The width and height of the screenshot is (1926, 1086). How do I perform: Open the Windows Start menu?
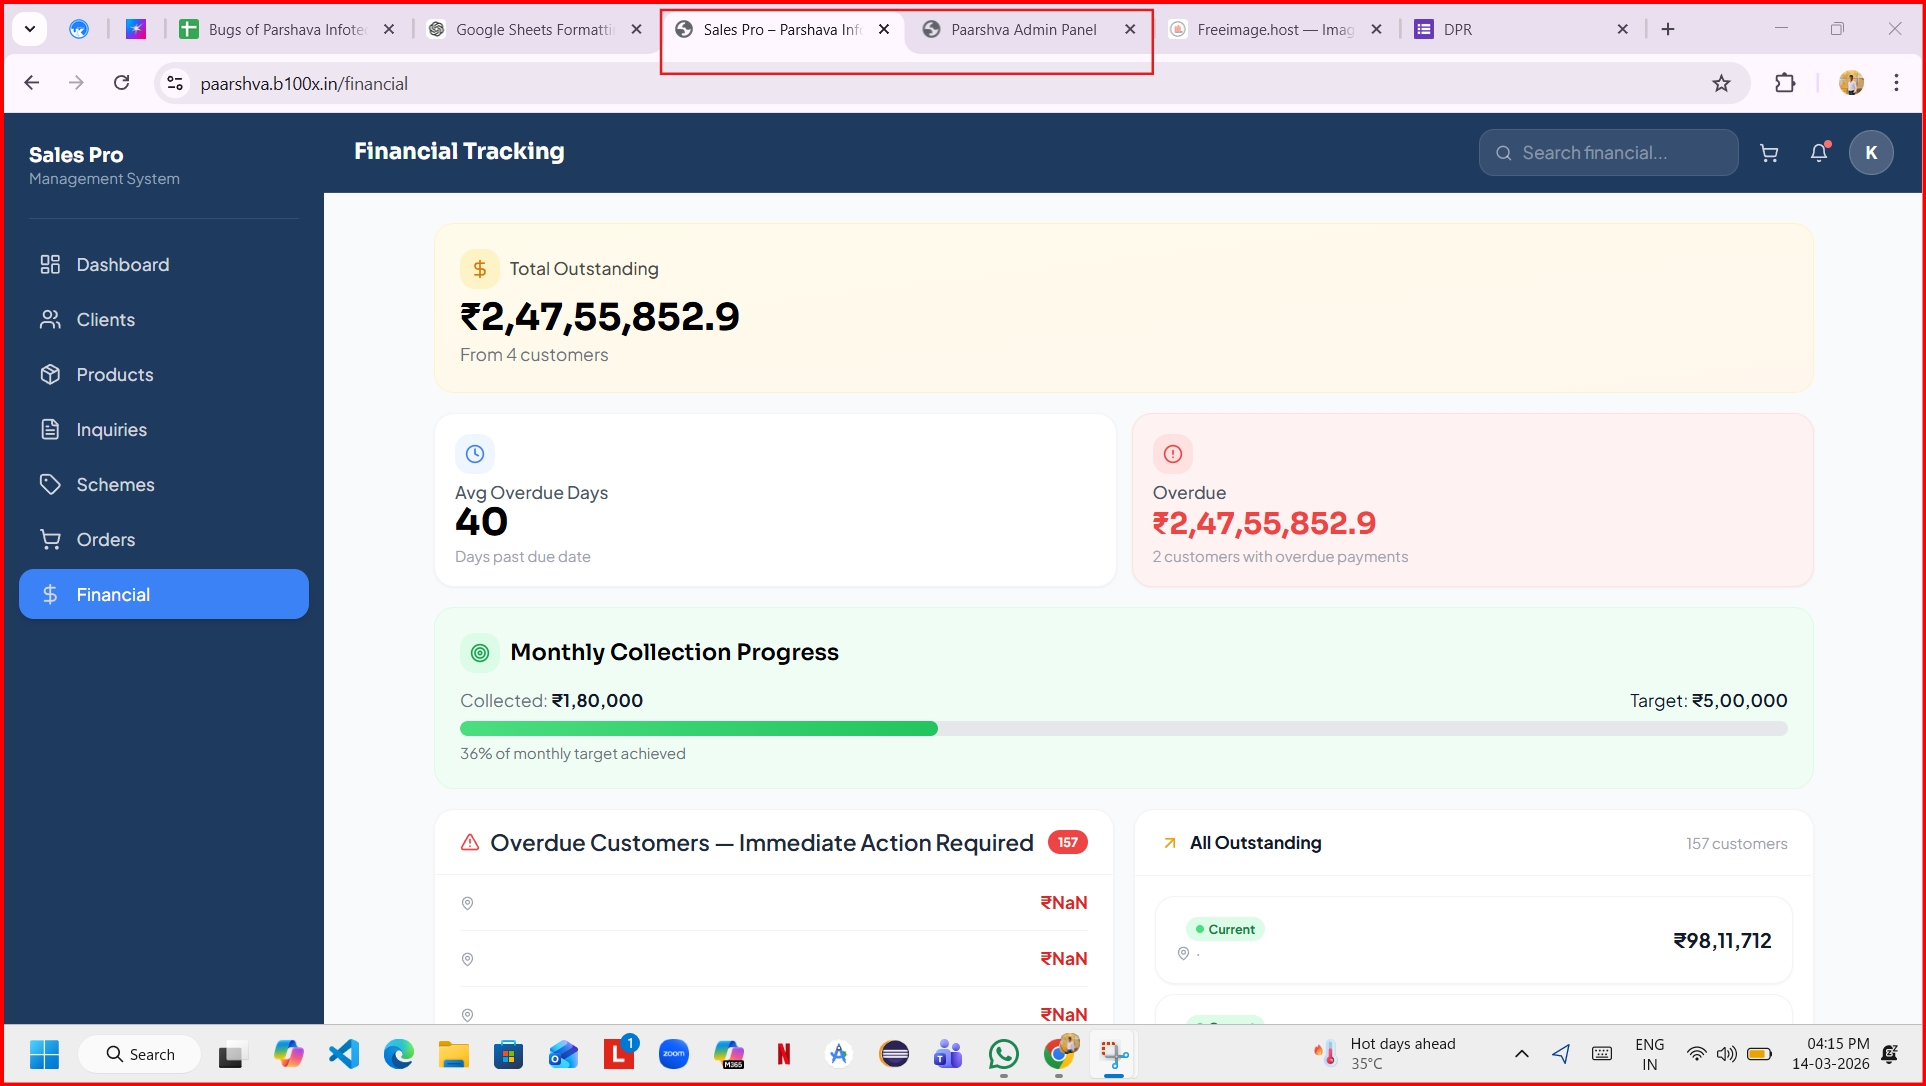click(44, 1054)
